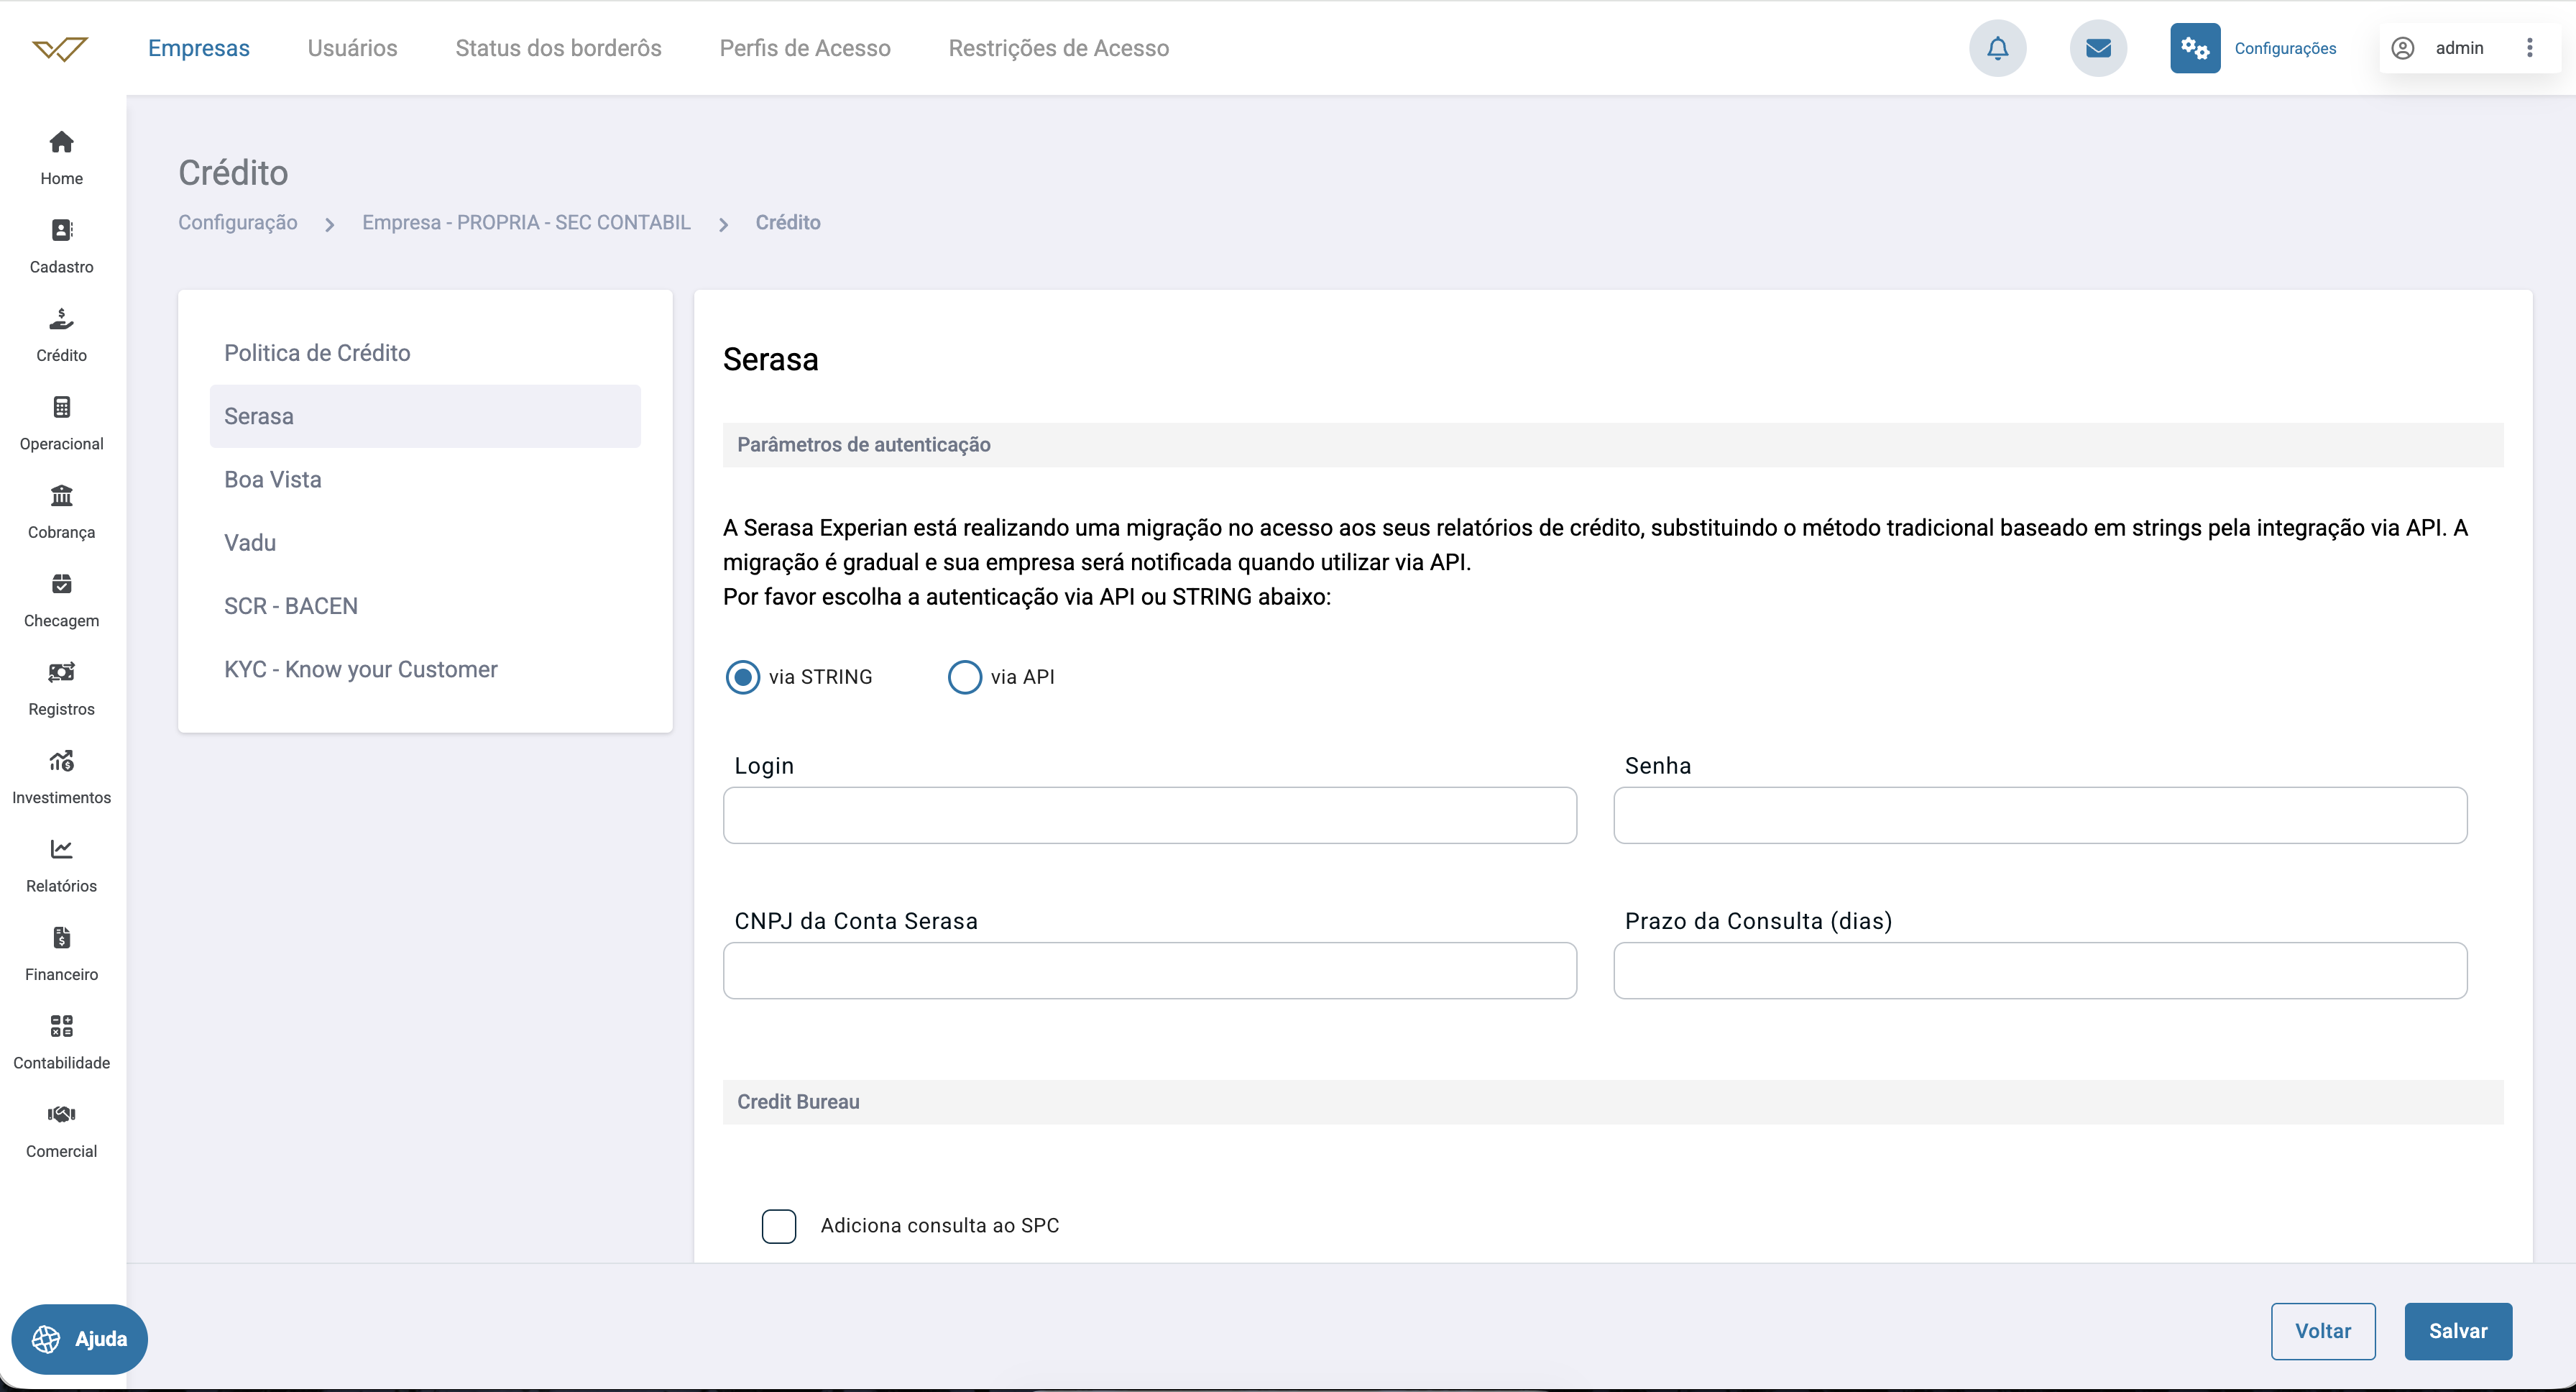Screen dimensions: 2576x1392
Task: Open the Crédito sidebar icon
Action: pyautogui.click(x=61, y=319)
